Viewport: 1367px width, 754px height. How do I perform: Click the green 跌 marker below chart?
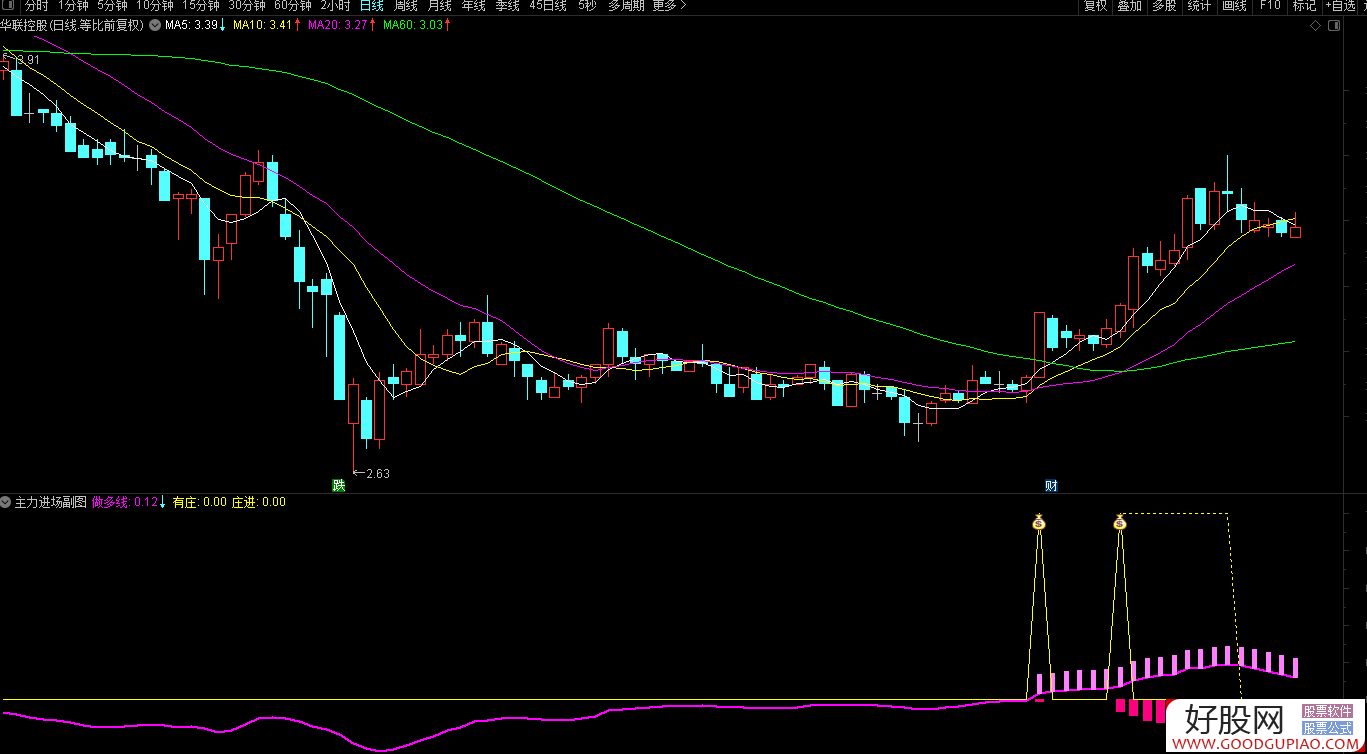click(339, 486)
